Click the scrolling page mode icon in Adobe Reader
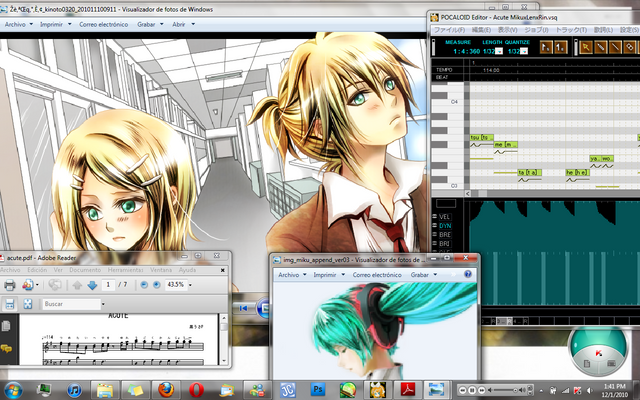The width and height of the screenshot is (640, 400). click(10, 304)
